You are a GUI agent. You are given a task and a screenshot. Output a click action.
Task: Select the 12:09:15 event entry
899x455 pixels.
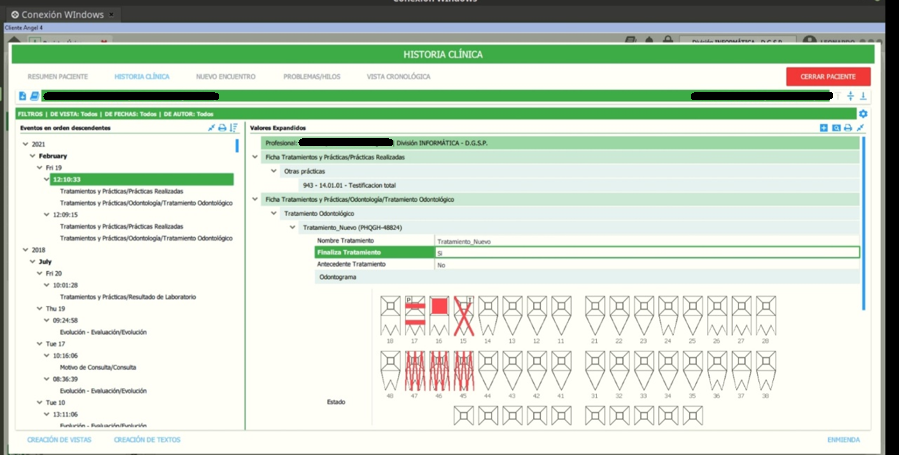point(65,215)
